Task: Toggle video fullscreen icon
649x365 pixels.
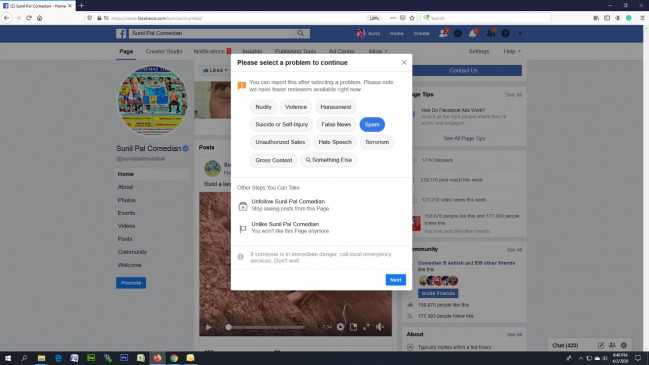Action: click(x=366, y=327)
